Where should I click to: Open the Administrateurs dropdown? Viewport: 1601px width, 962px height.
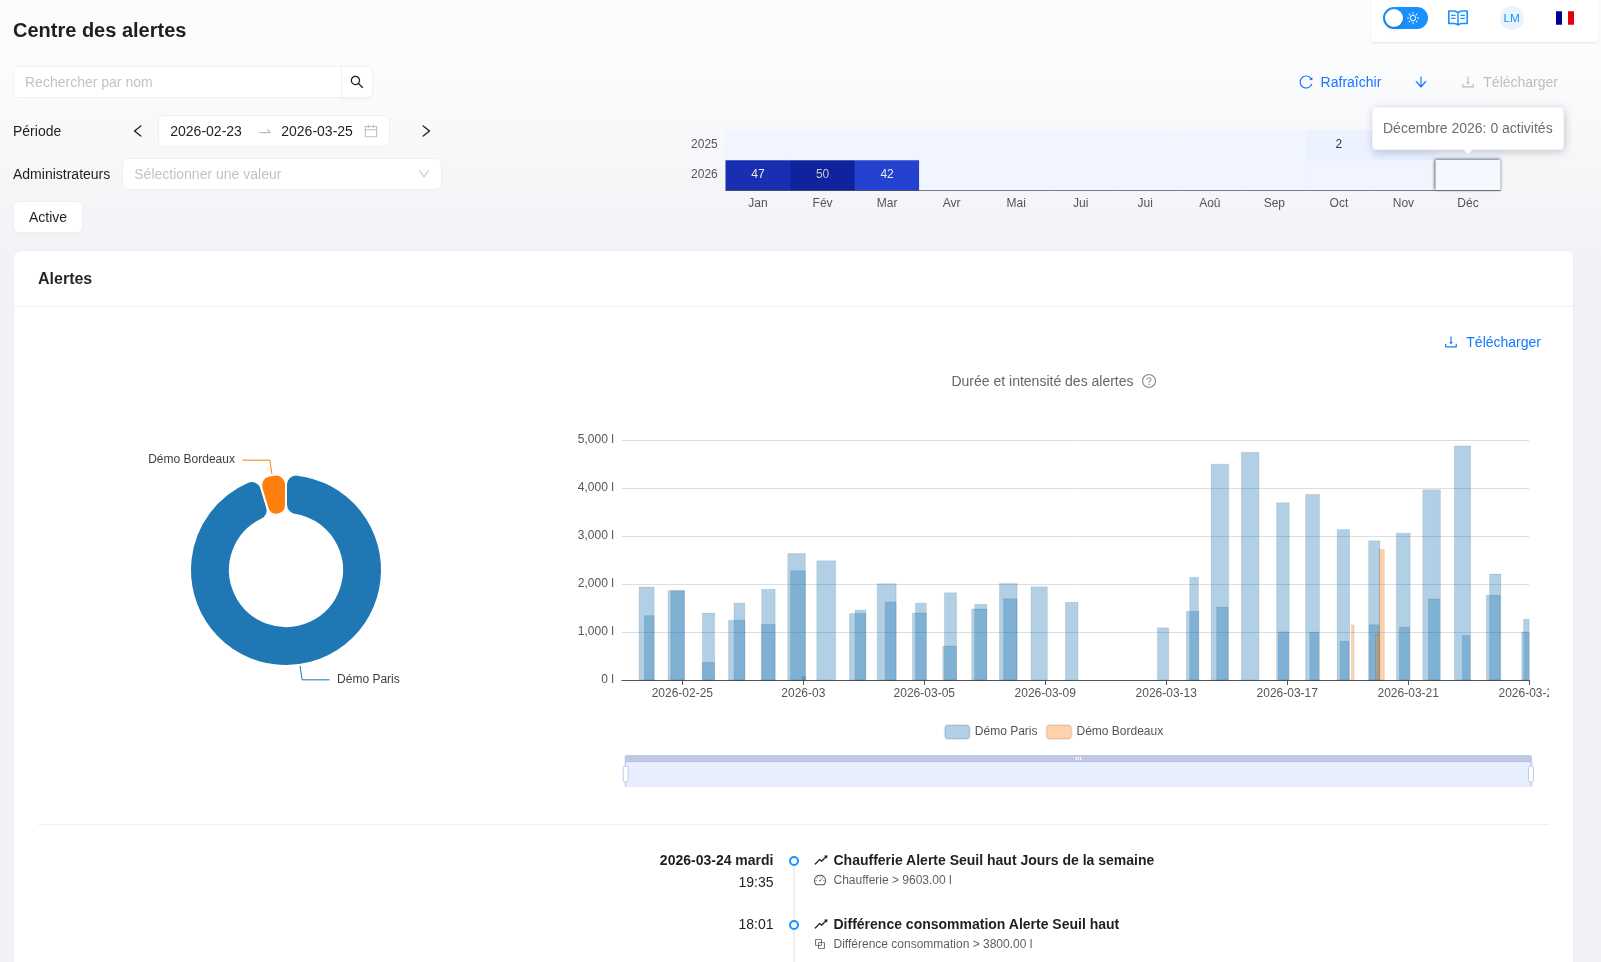281,174
